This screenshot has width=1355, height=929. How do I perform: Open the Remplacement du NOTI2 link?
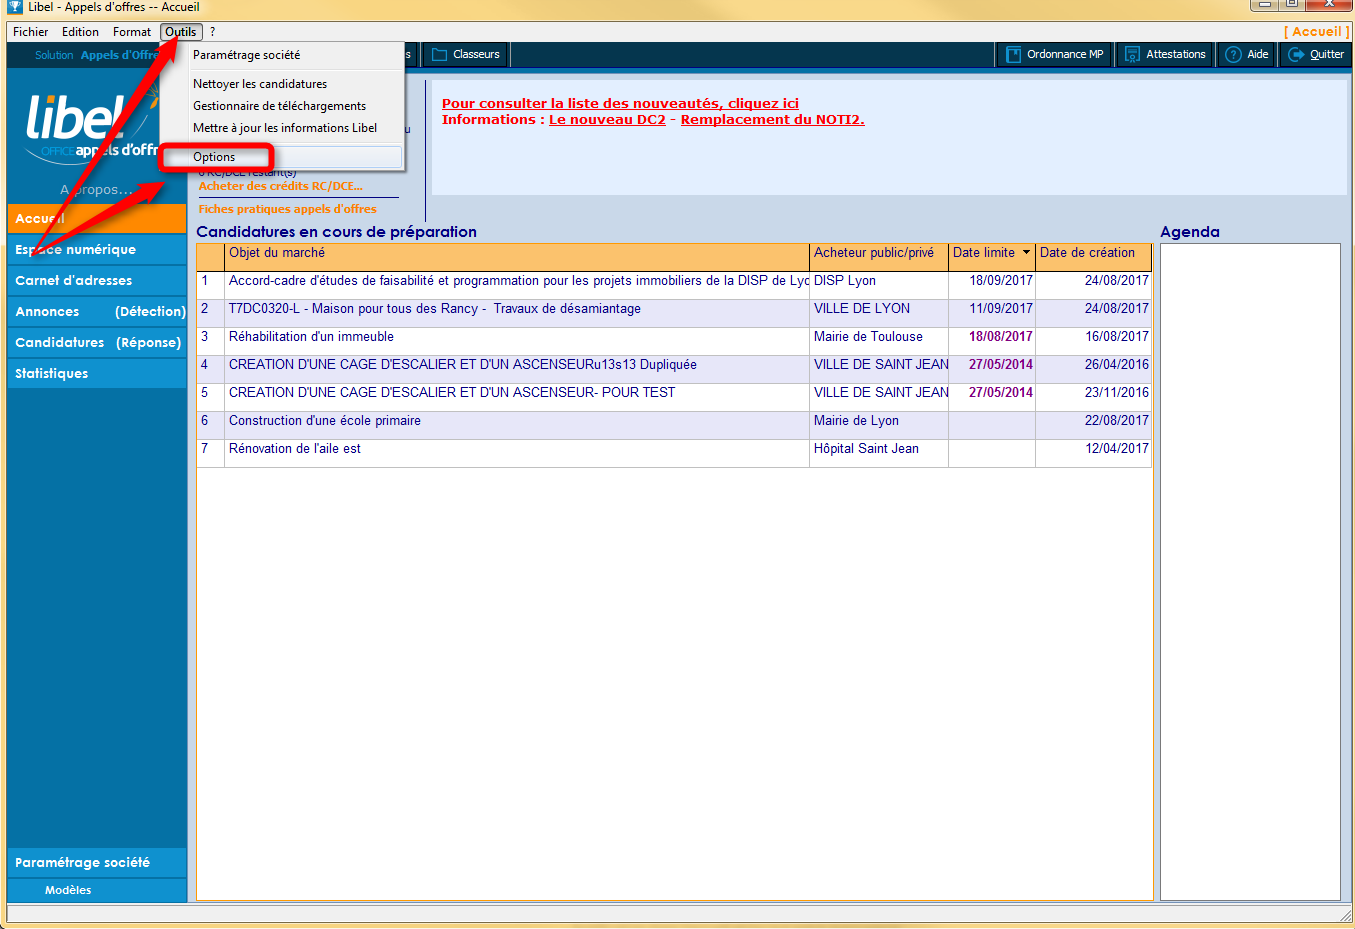coord(772,119)
